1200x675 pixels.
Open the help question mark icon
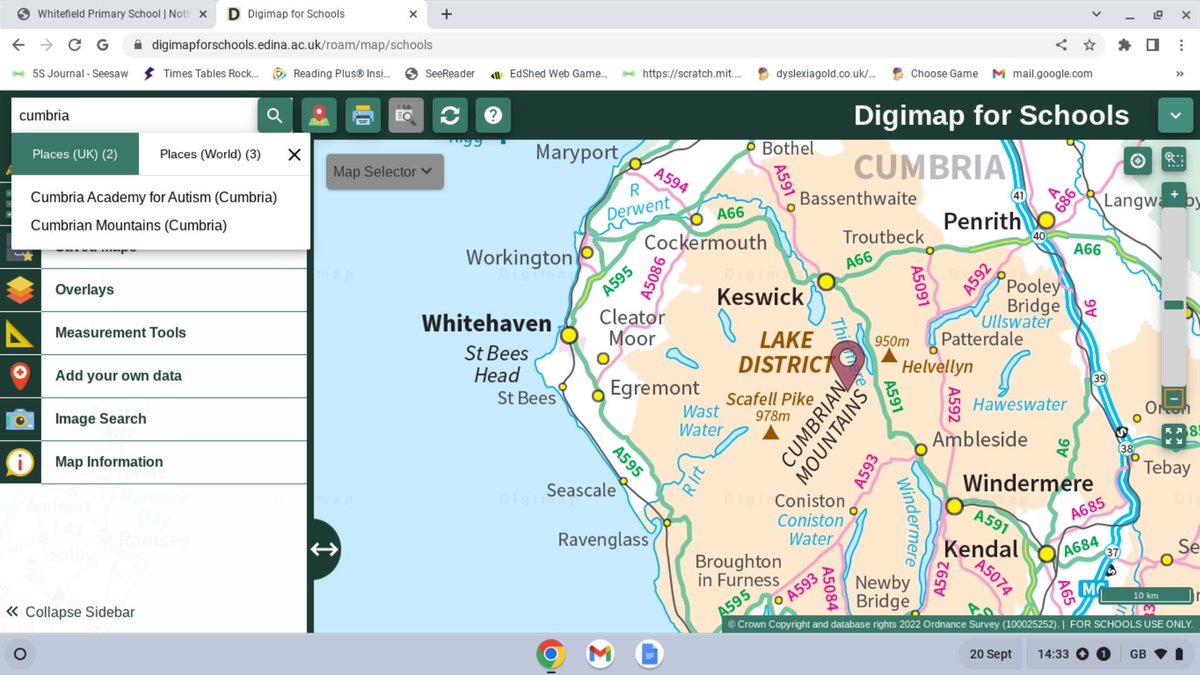click(493, 115)
